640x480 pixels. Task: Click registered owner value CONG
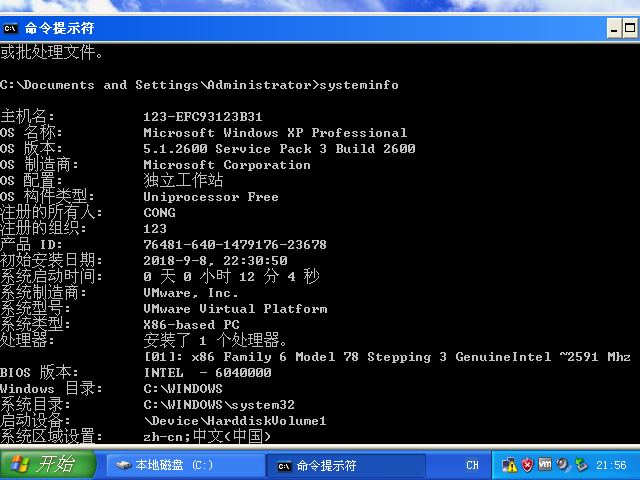pyautogui.click(x=160, y=213)
